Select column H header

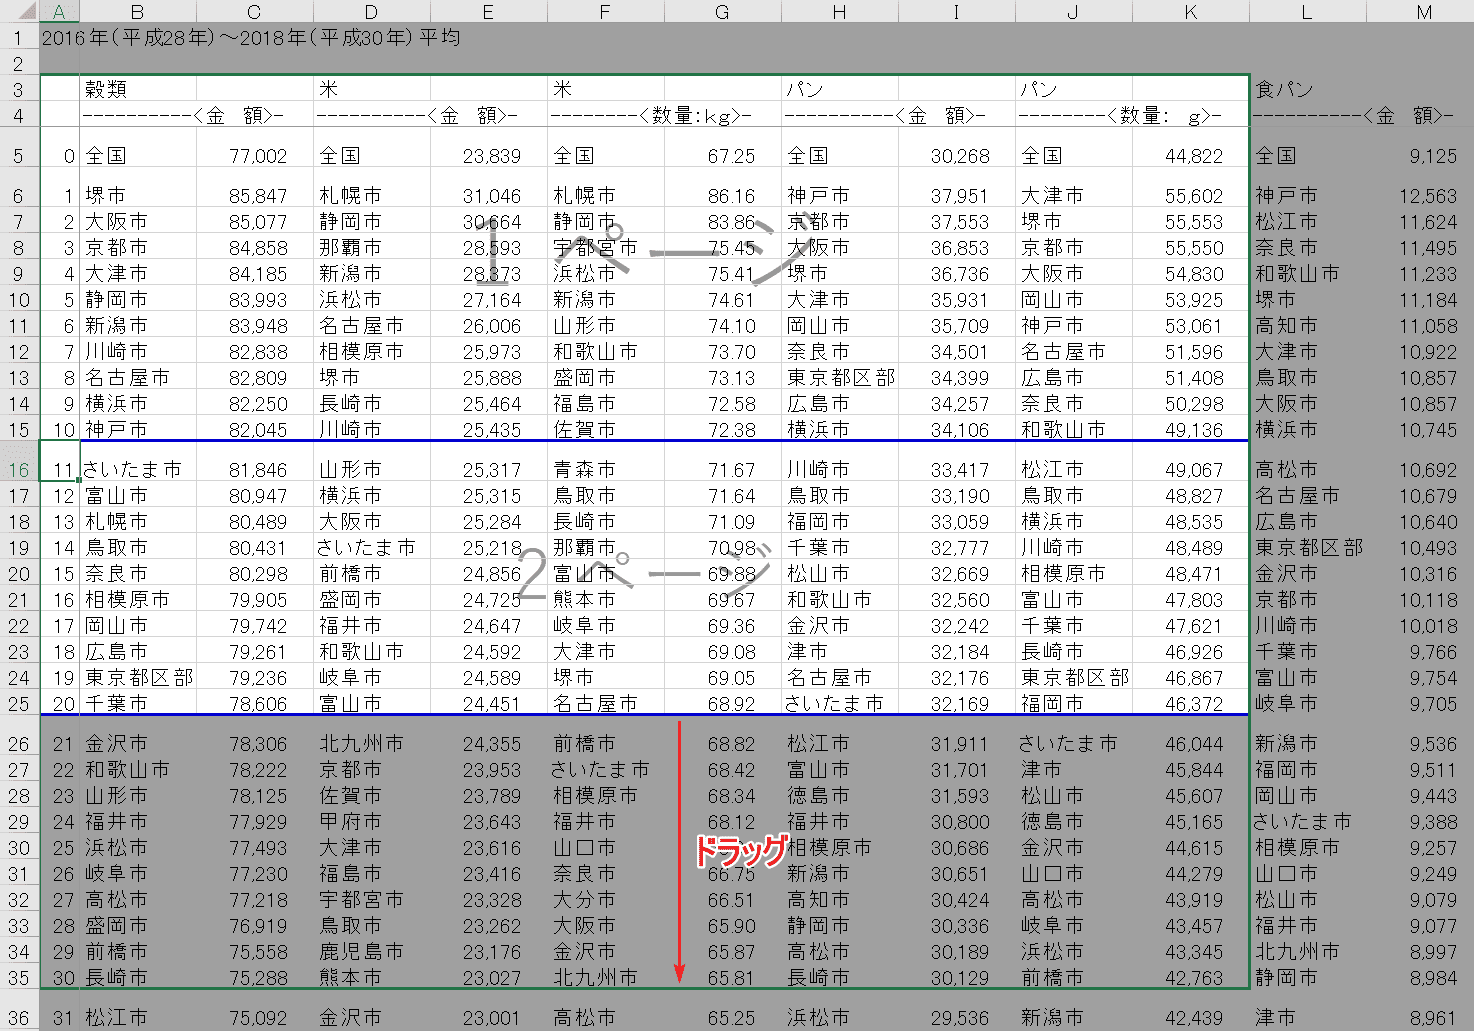point(839,12)
